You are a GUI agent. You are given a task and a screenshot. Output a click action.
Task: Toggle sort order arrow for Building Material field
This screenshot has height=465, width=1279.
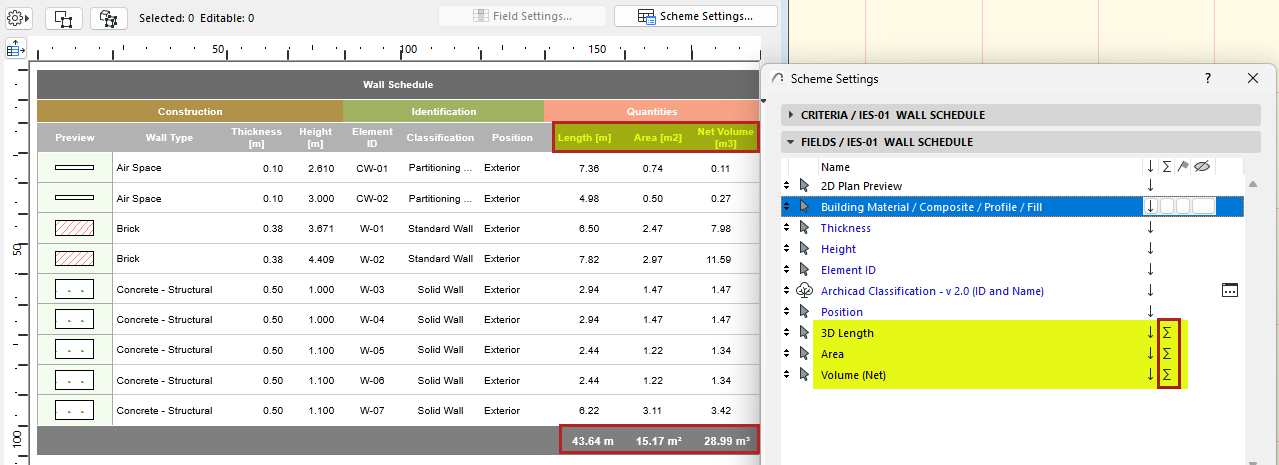1151,207
